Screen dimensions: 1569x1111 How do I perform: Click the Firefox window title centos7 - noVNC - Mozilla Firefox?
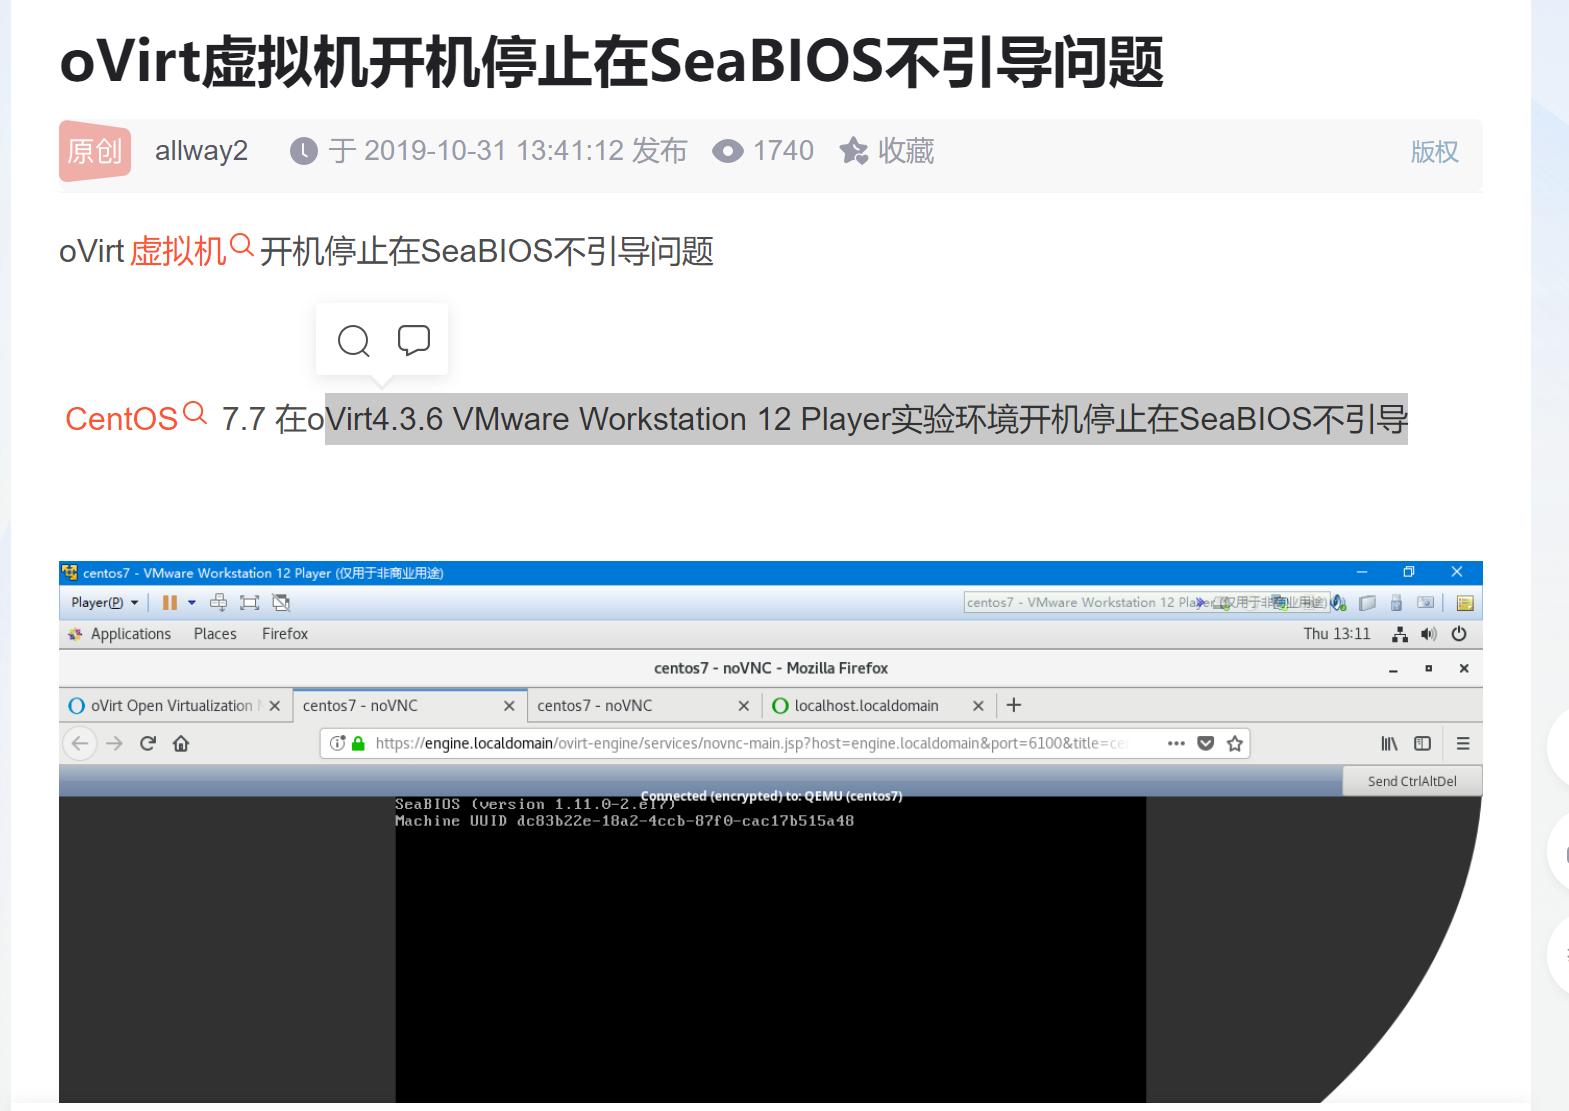[x=771, y=668]
